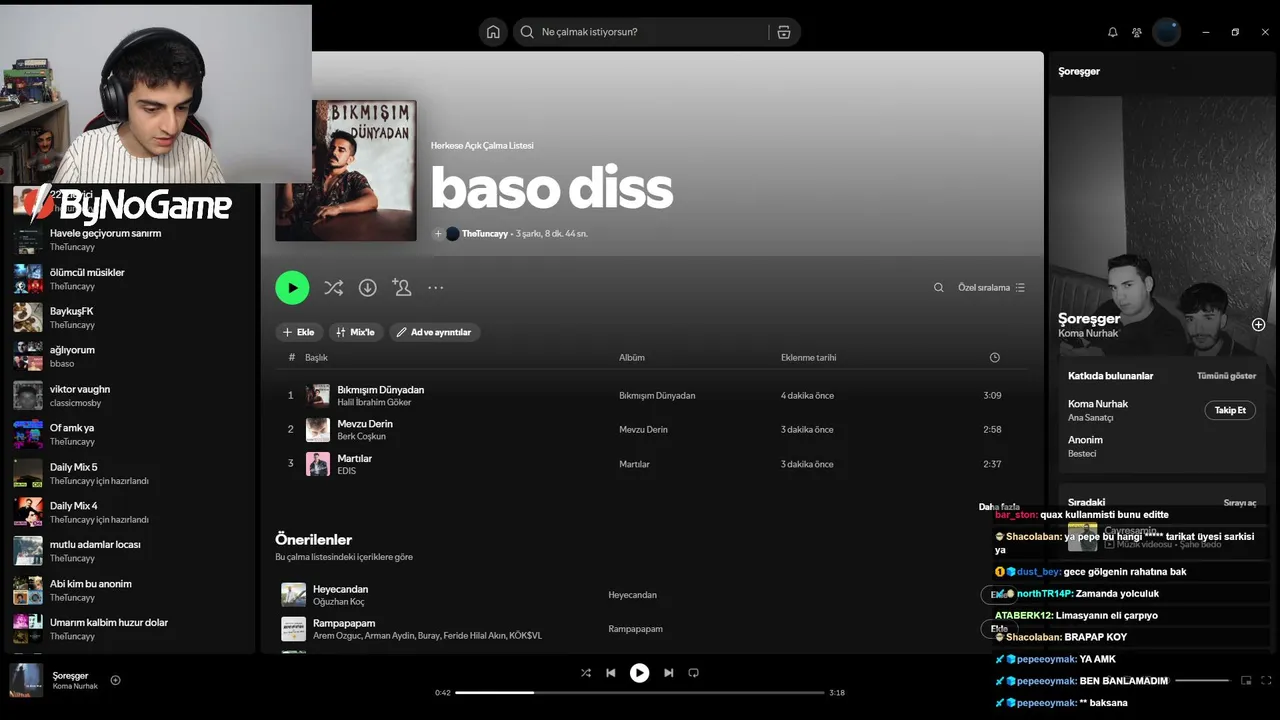Sort by the 'Albüm' column header
1280x720 pixels.
(x=632, y=357)
